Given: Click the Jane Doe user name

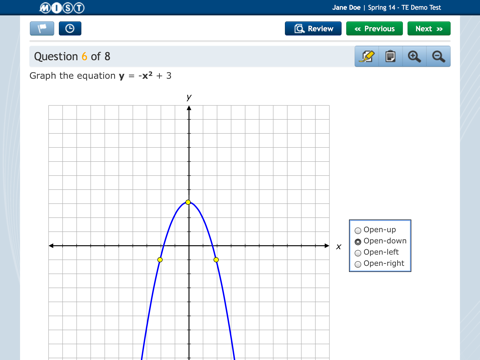Looking at the screenshot, I should point(346,8).
